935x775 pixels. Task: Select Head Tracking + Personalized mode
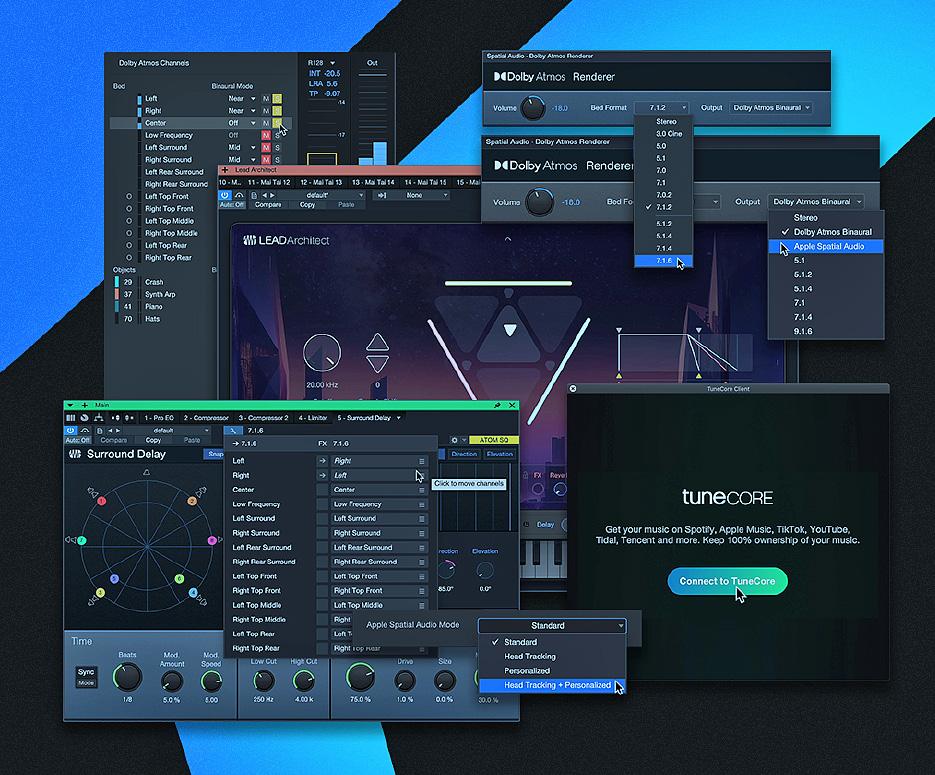tap(552, 685)
